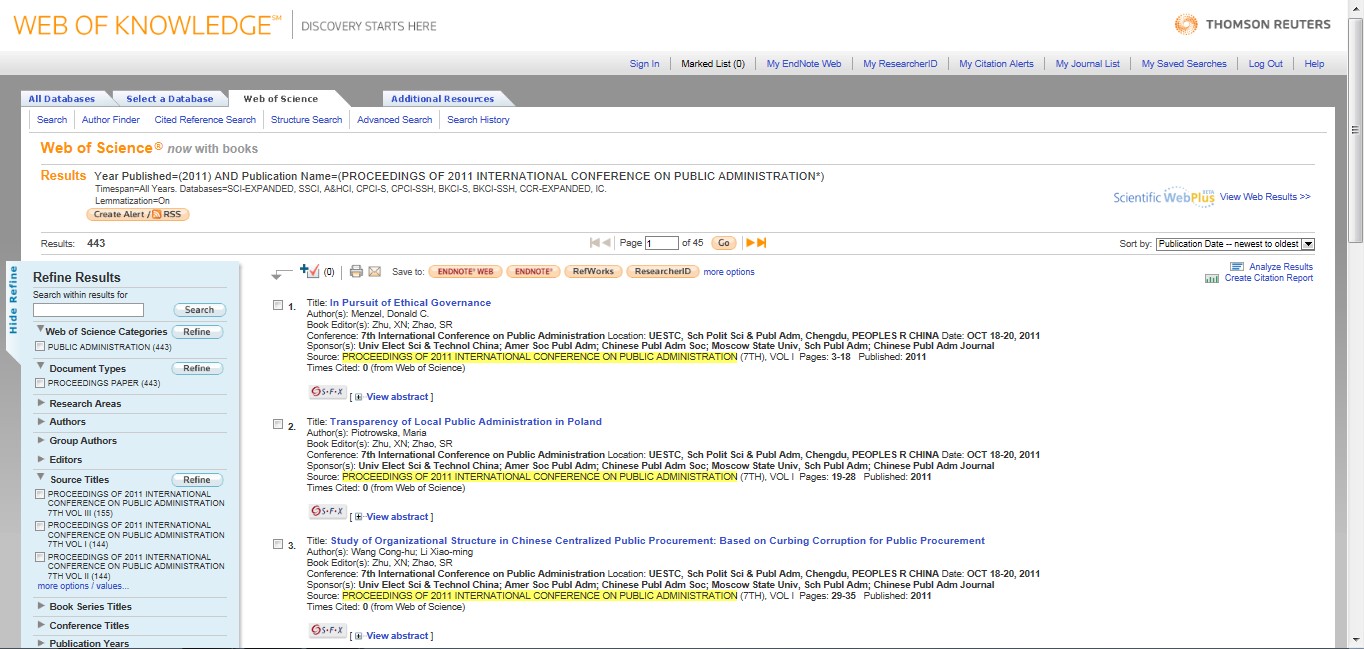
Task: Click the RSS feed icon button
Action: click(x=168, y=214)
